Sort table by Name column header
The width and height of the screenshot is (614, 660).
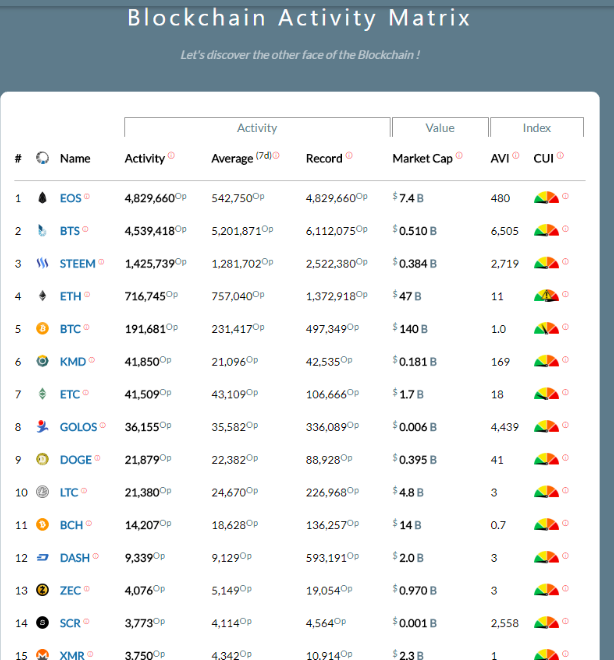pos(75,159)
